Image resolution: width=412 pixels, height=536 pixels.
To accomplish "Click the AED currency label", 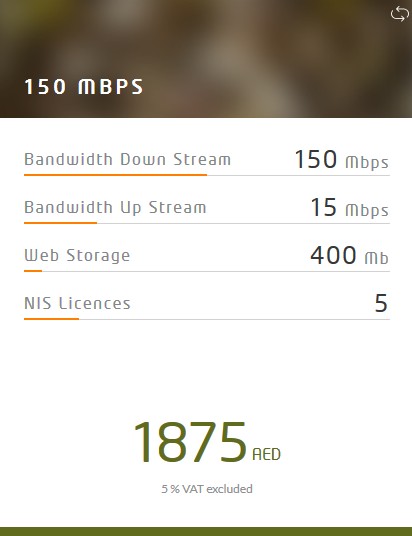I will 266,454.
